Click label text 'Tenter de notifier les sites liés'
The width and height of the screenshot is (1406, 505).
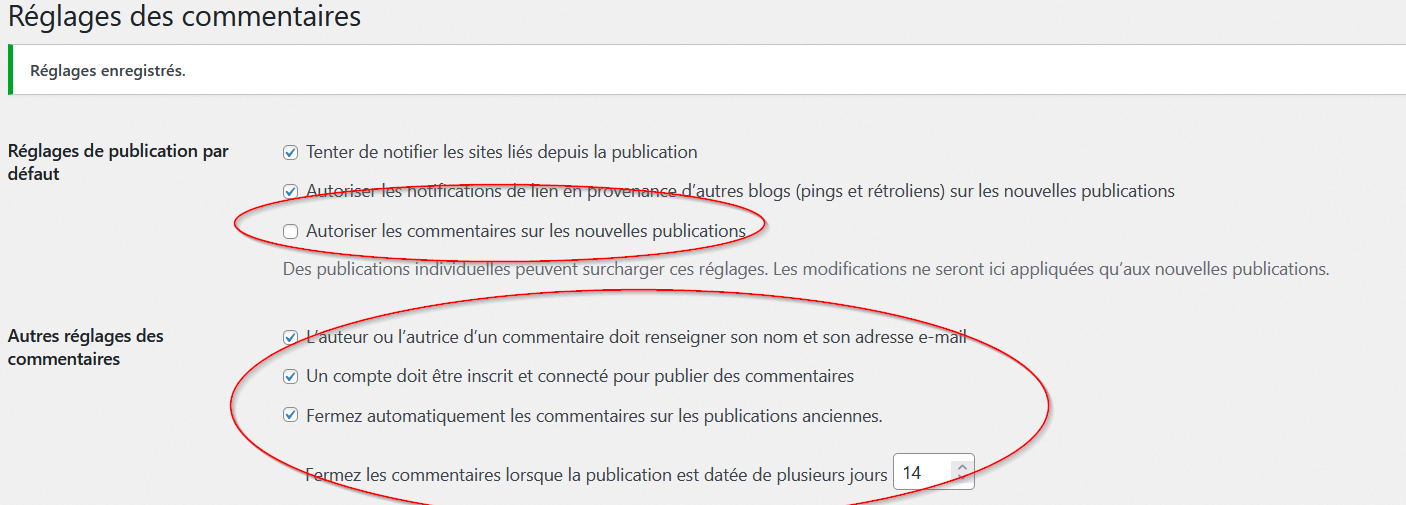pyautogui.click(x=502, y=153)
